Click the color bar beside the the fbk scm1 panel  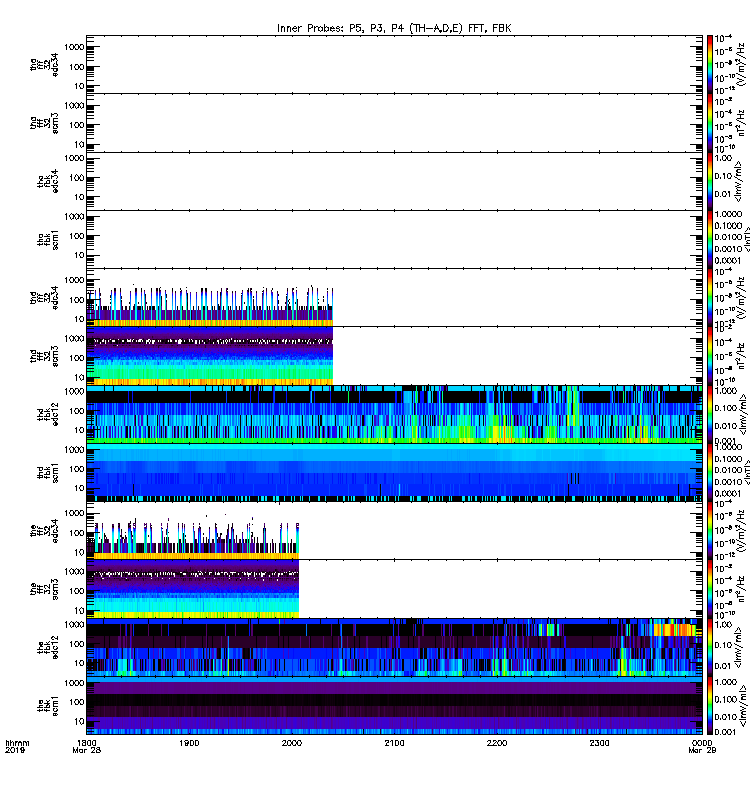coord(710,706)
